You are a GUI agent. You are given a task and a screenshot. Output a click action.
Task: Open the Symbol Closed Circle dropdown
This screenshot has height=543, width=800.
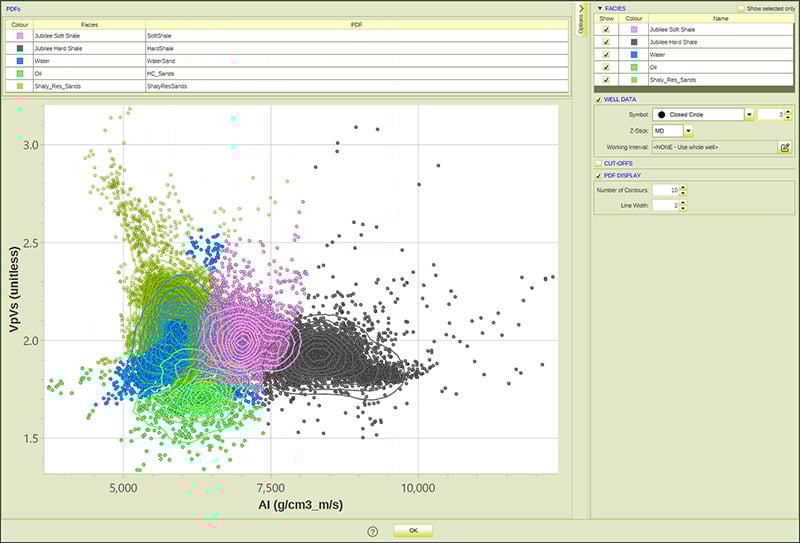(750, 115)
